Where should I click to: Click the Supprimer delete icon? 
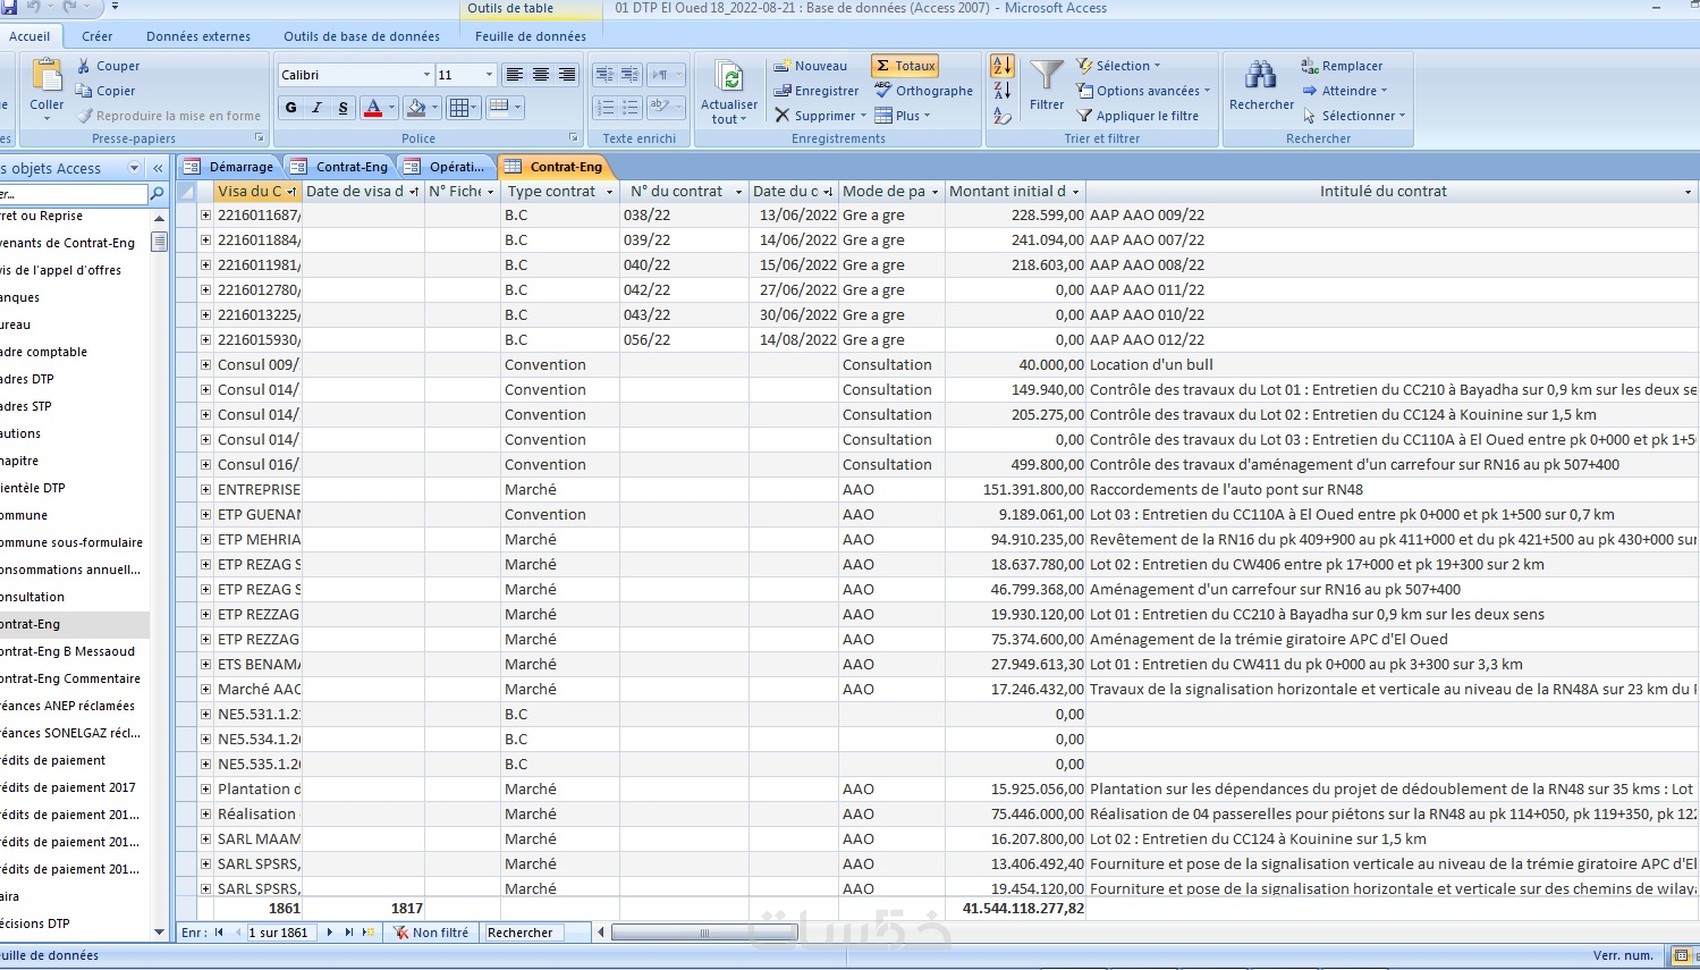(x=782, y=116)
